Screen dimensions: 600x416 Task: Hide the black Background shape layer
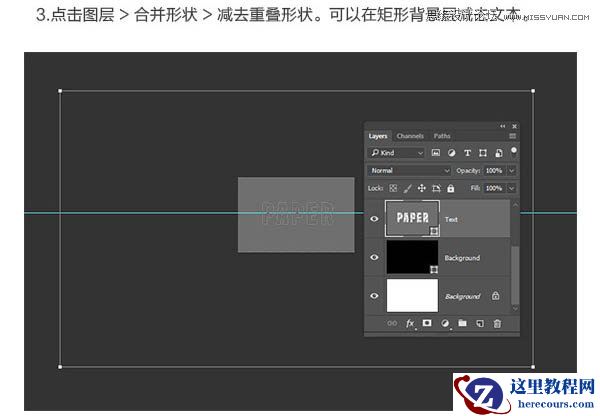(x=374, y=257)
